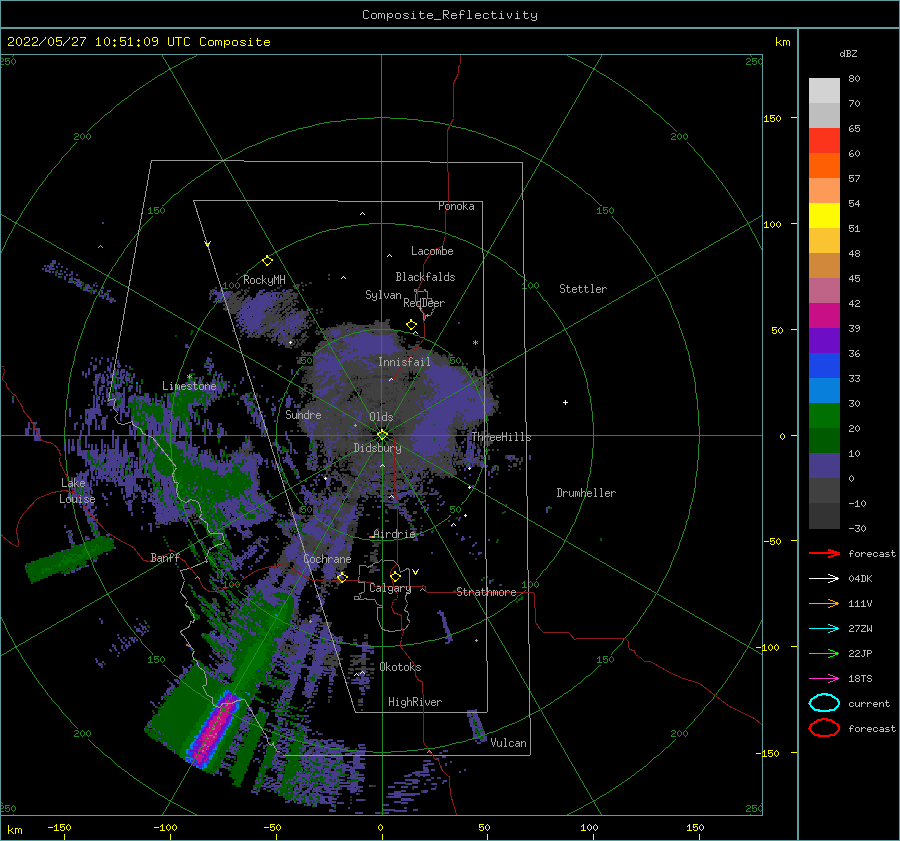Click the Banff town label
The height and width of the screenshot is (841, 900).
(165, 557)
